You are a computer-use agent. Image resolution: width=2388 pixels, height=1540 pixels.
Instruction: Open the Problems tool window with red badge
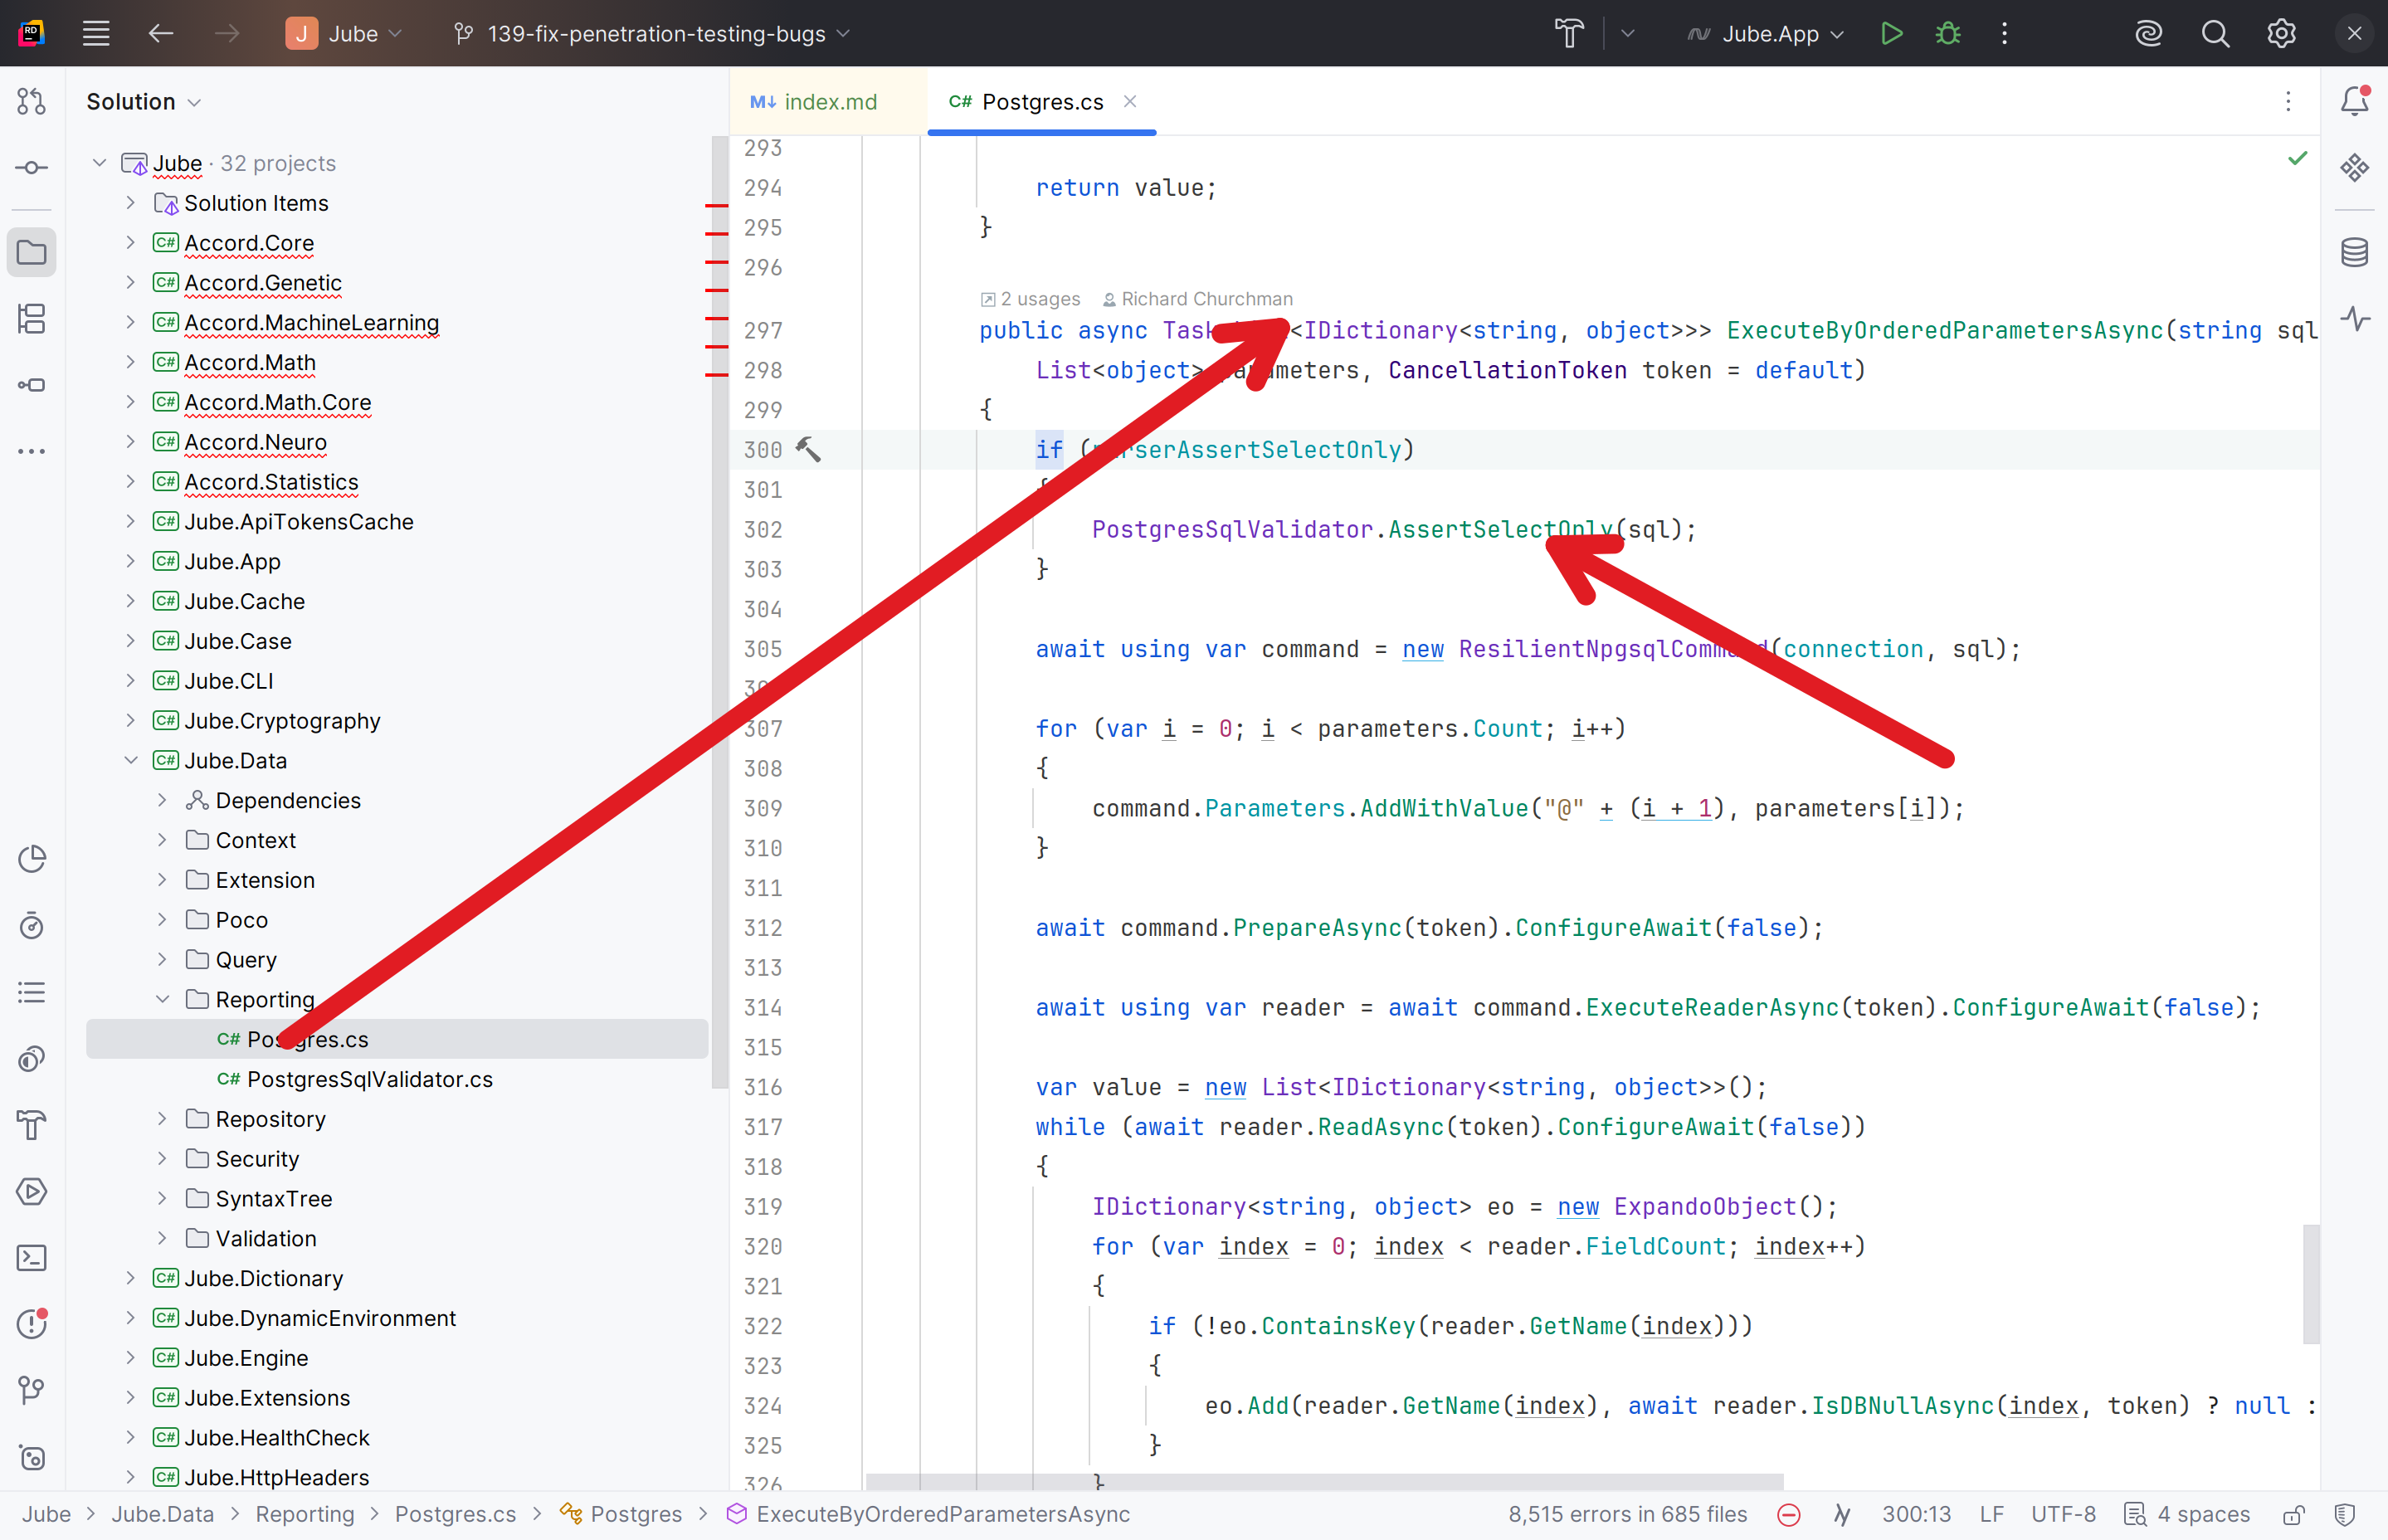click(32, 1324)
